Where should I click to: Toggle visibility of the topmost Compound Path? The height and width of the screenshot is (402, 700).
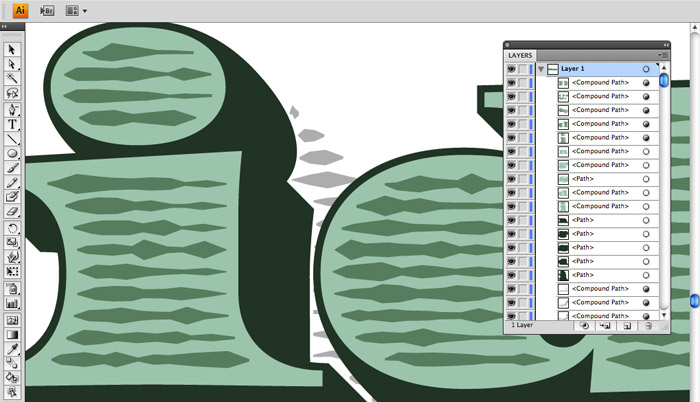click(512, 83)
